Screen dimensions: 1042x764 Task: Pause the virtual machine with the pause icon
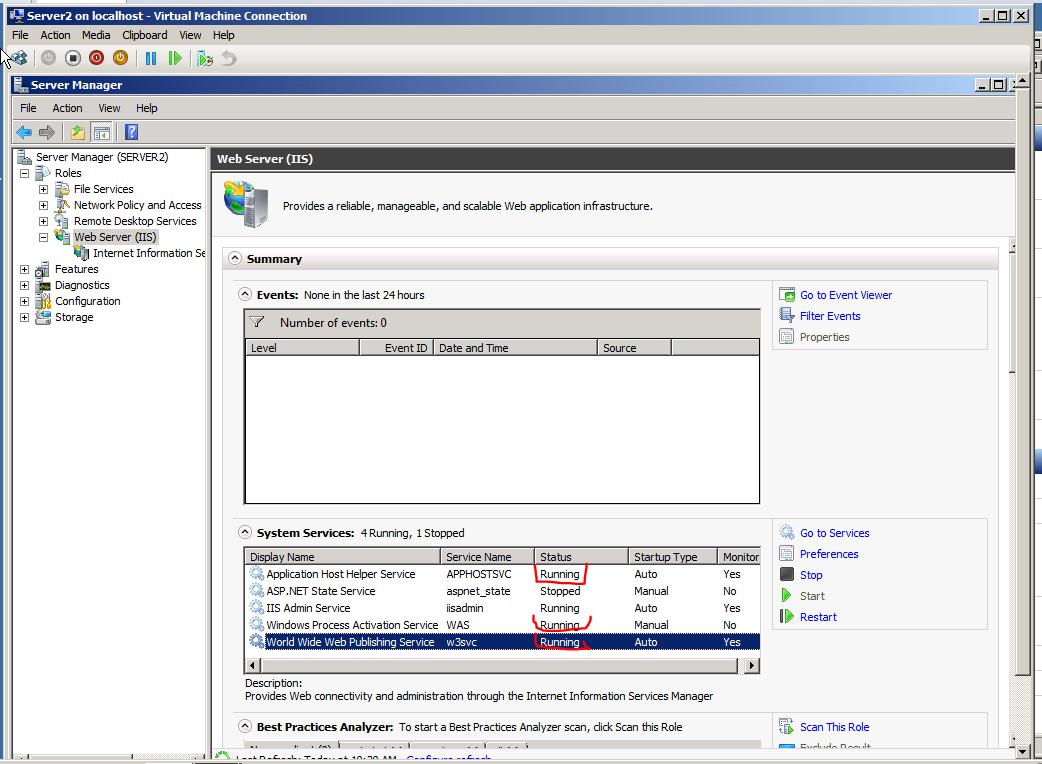click(151, 58)
